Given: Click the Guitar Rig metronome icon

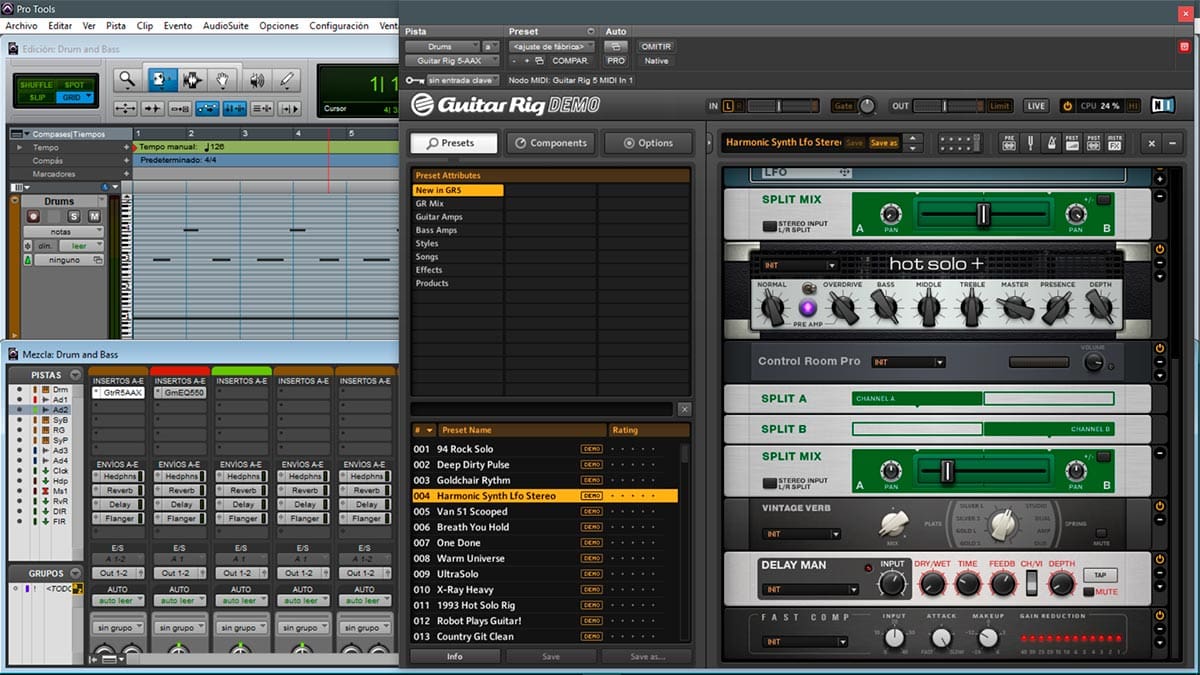Looking at the screenshot, I should point(1050,143).
